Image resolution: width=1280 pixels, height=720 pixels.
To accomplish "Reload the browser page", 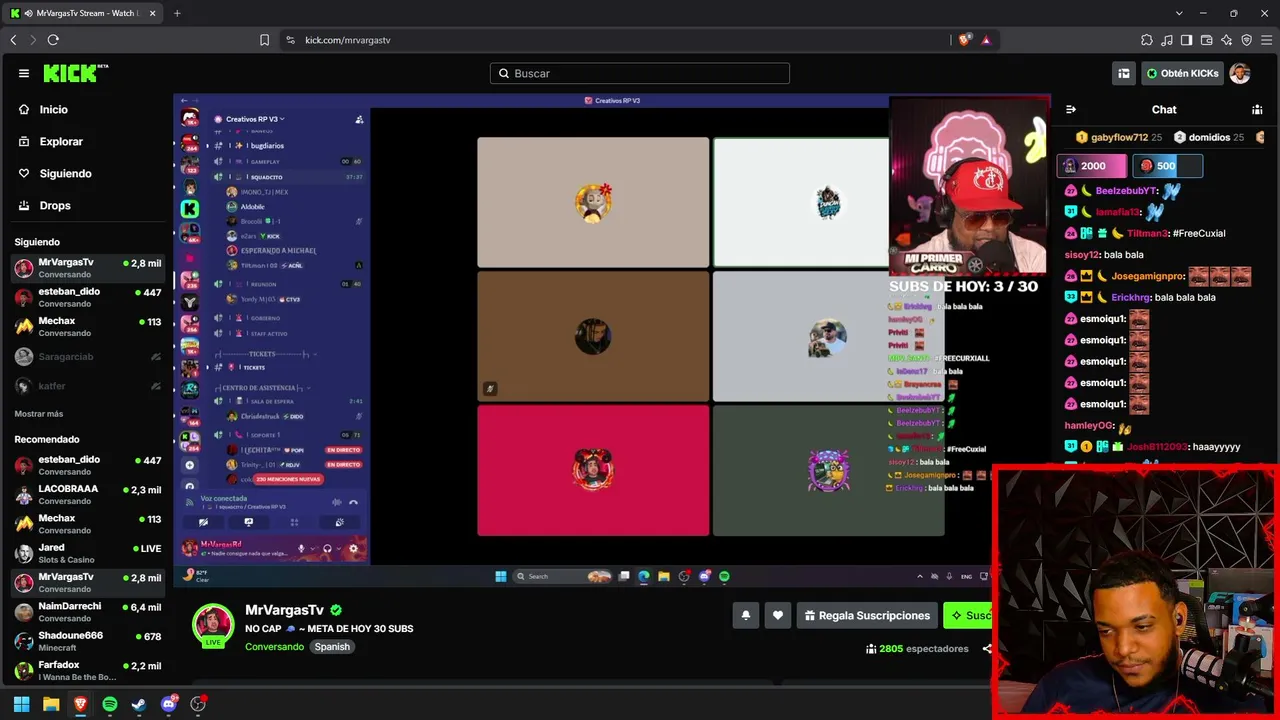I will tap(53, 40).
